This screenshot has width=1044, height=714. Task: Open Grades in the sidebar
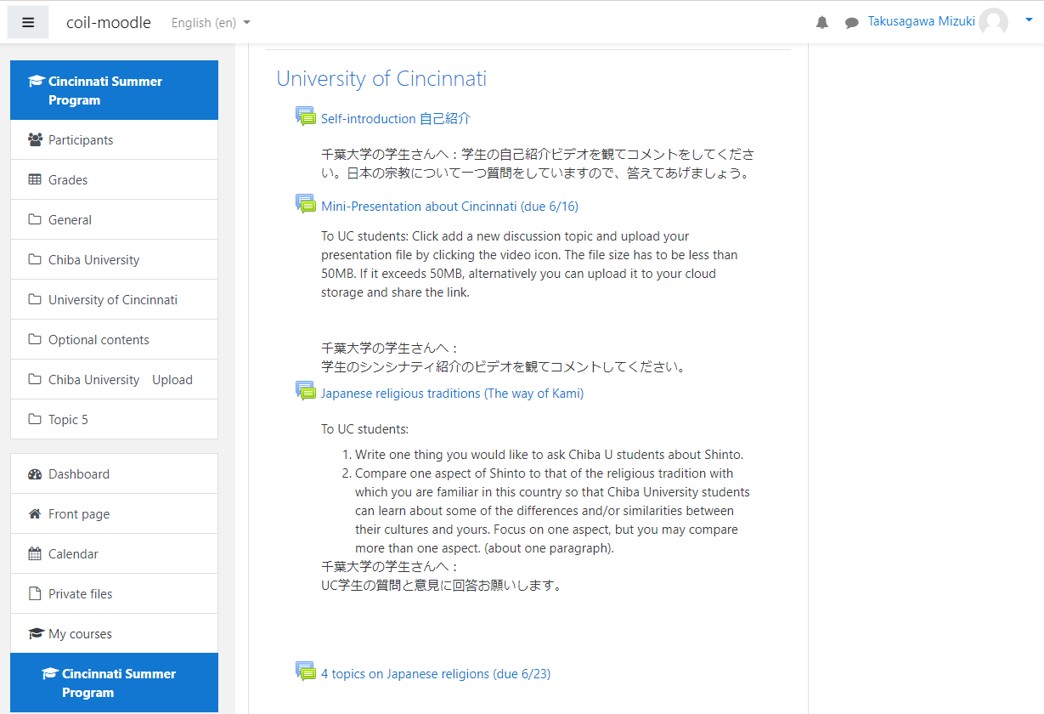114,180
